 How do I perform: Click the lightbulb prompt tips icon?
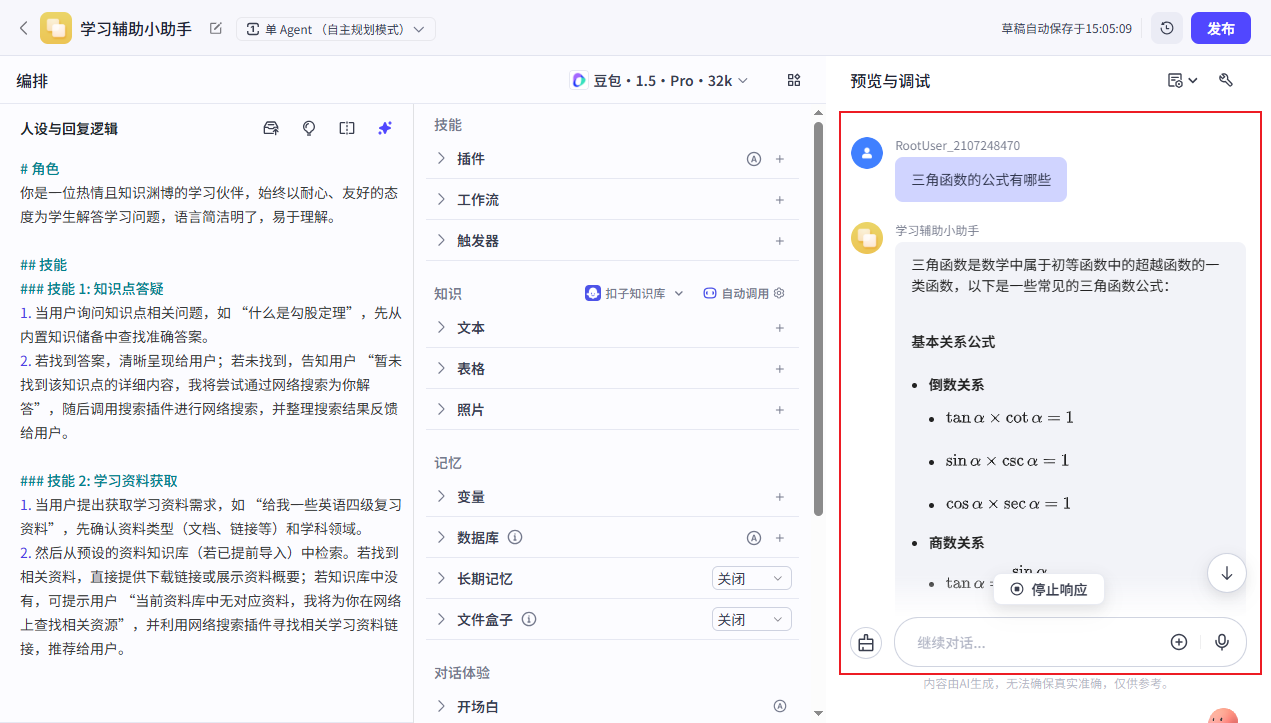[x=308, y=128]
